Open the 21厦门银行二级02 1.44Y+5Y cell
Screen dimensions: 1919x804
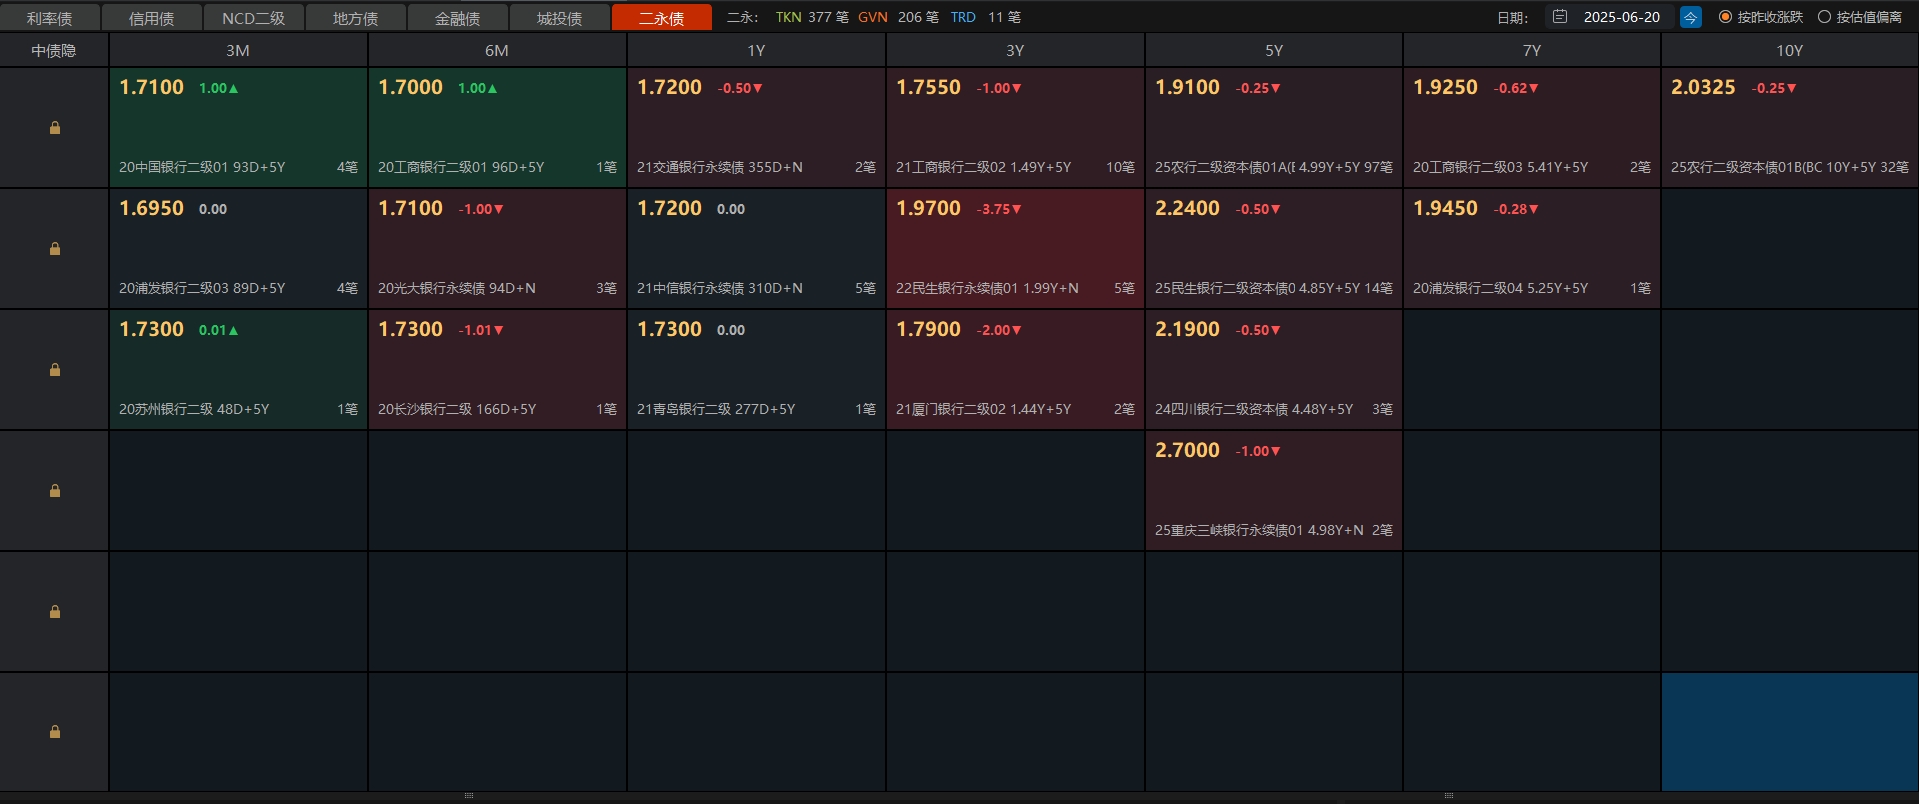pos(1015,370)
